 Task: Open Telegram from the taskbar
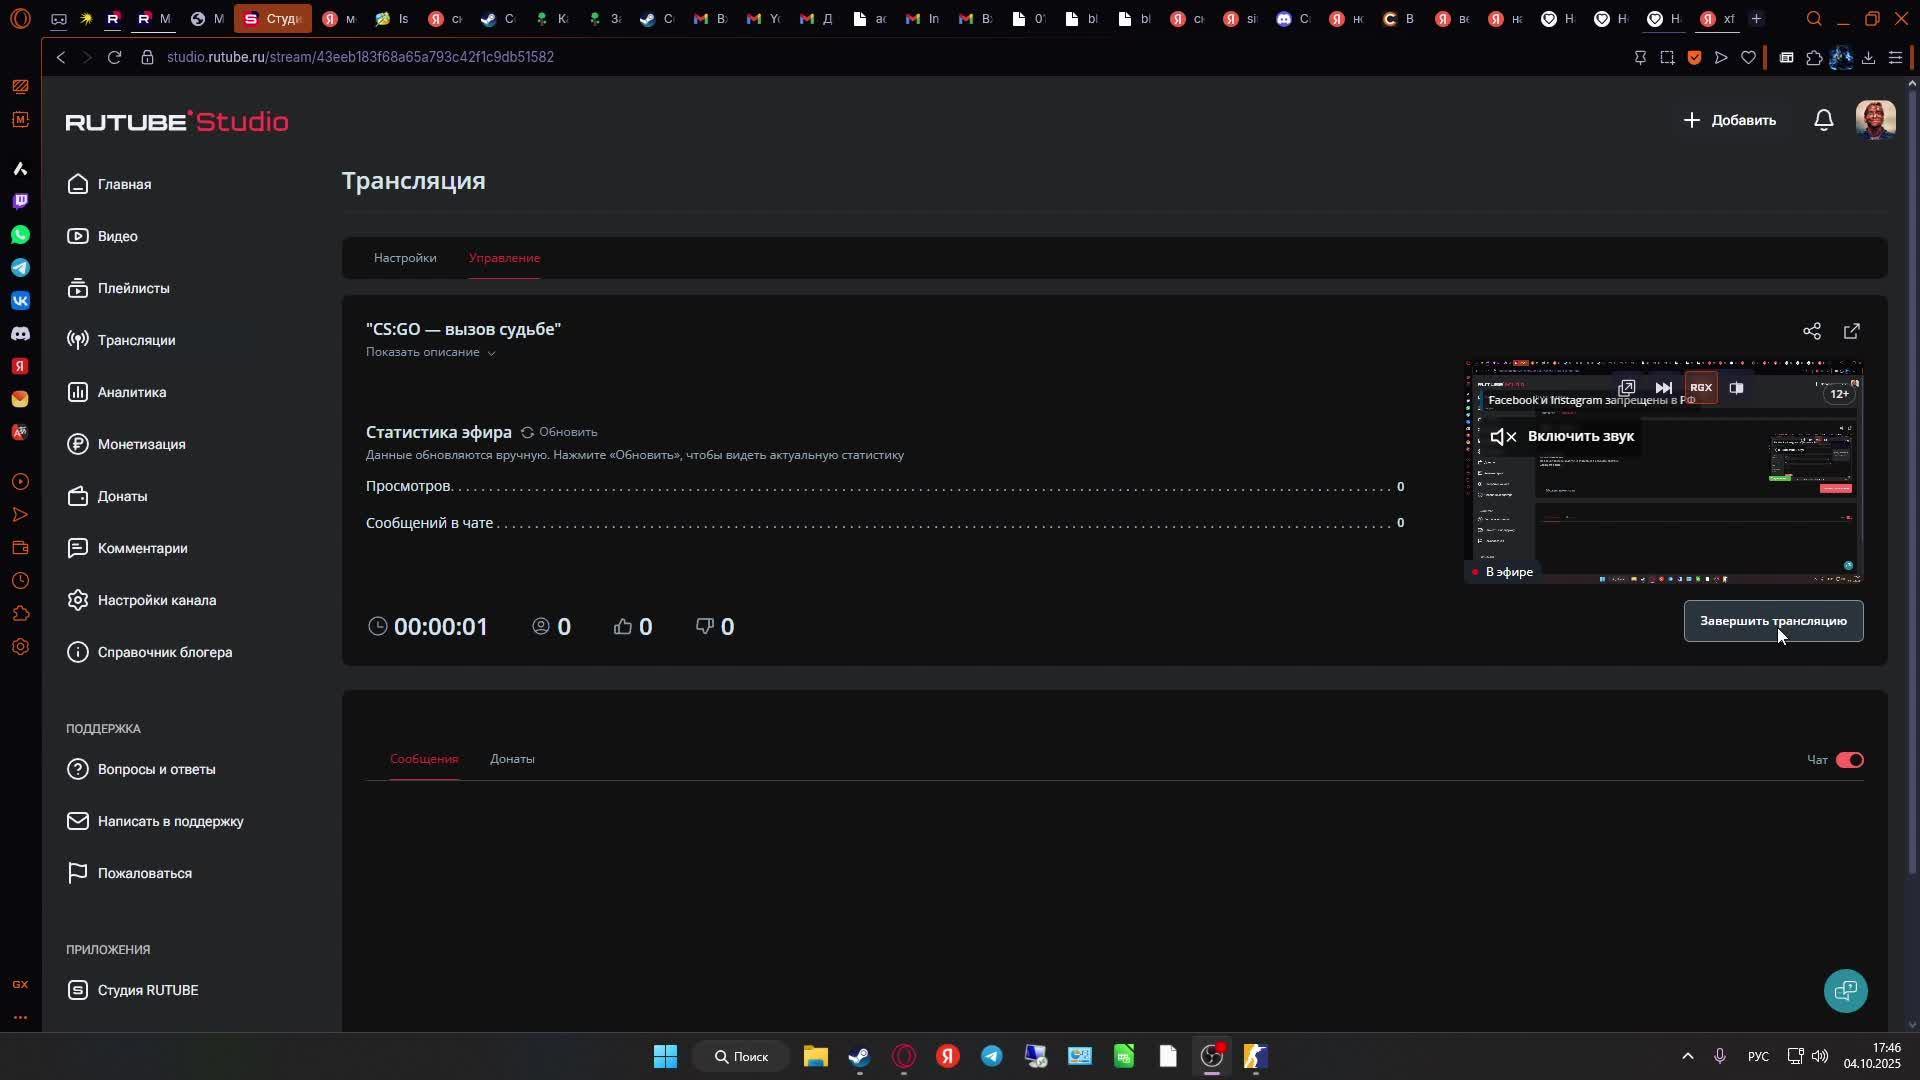point(991,1057)
